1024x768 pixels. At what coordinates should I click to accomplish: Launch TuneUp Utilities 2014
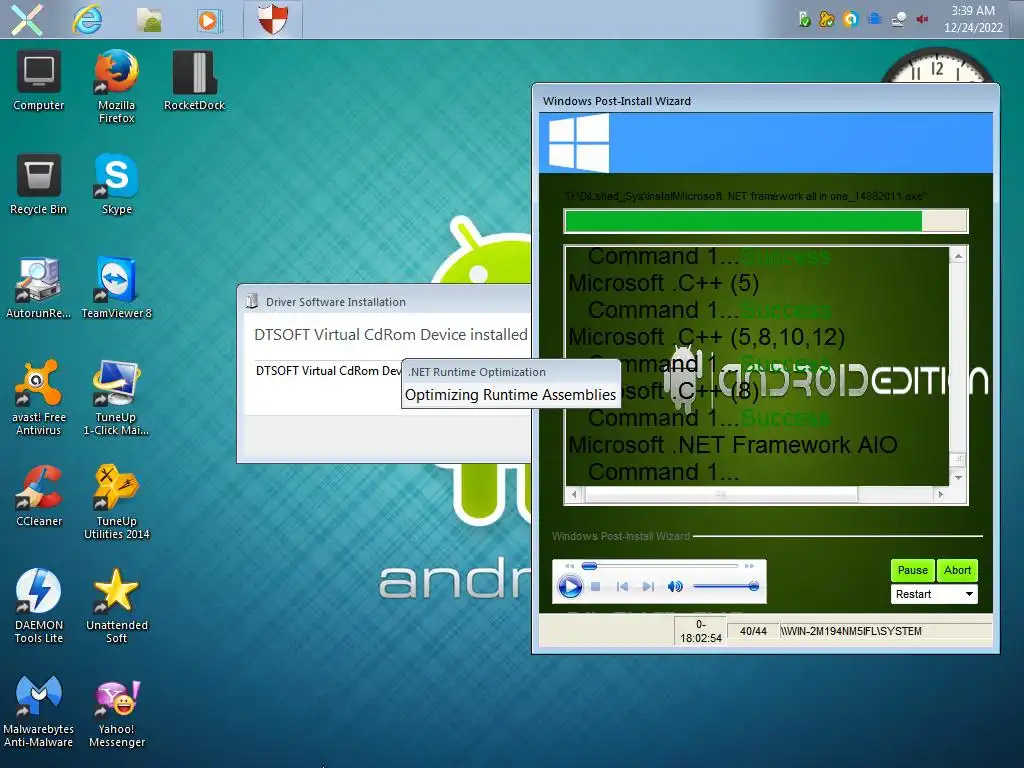[x=116, y=502]
